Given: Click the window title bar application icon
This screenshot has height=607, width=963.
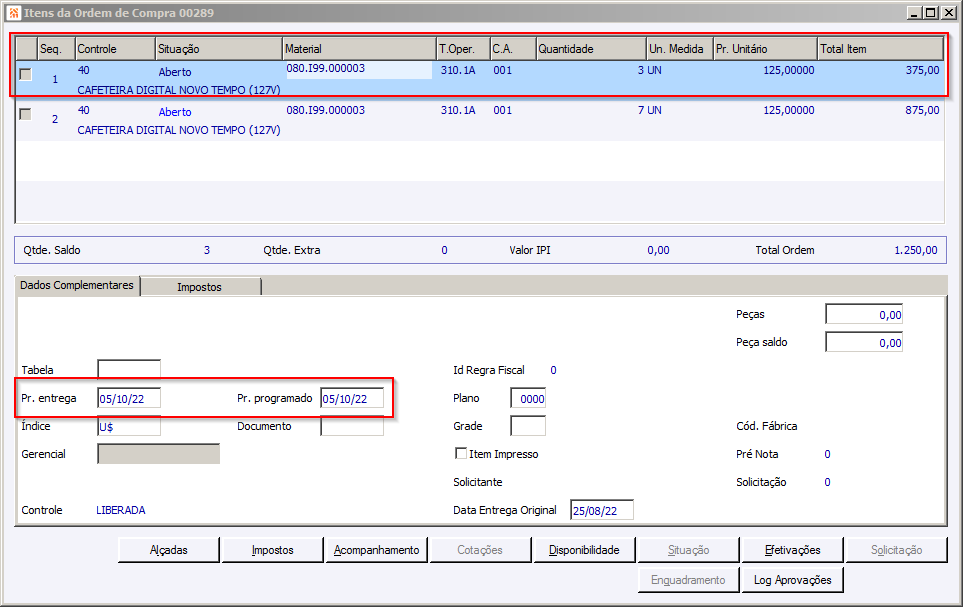Looking at the screenshot, I should pyautogui.click(x=12, y=13).
